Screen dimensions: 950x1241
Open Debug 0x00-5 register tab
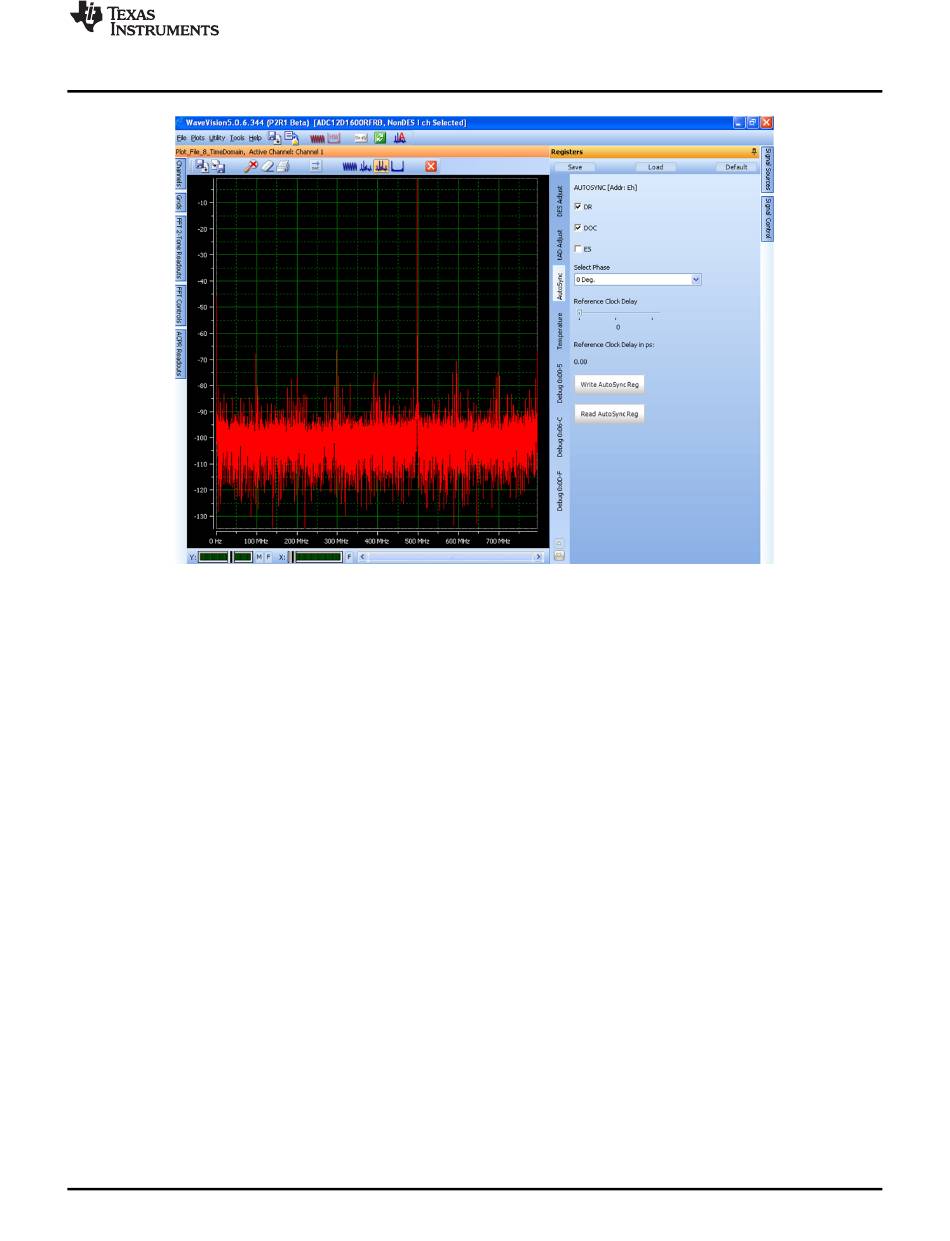[x=560, y=383]
